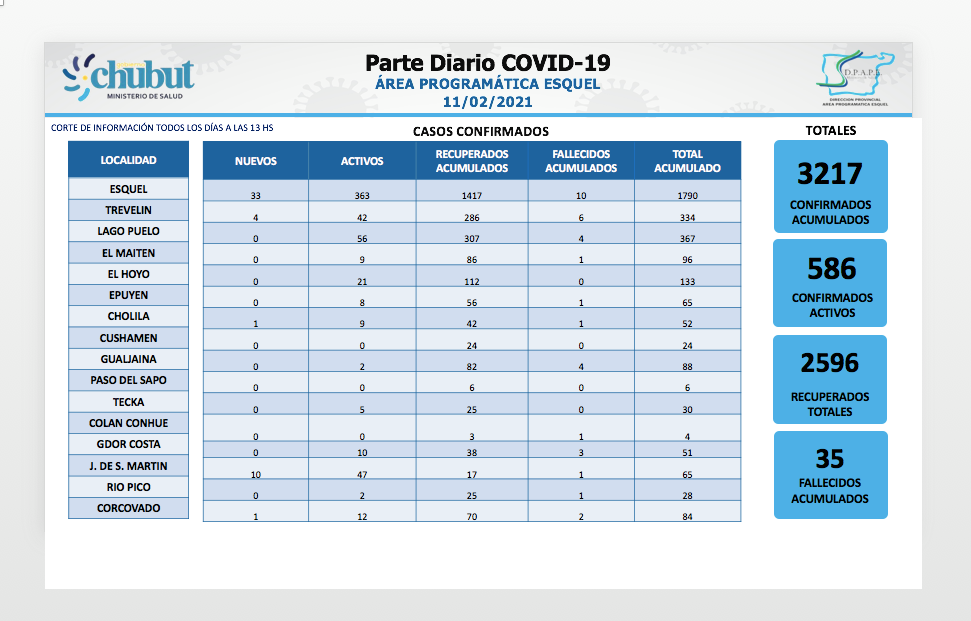The width and height of the screenshot is (971, 621).
Task: Select the NUEVOS column header
Action: [x=256, y=161]
